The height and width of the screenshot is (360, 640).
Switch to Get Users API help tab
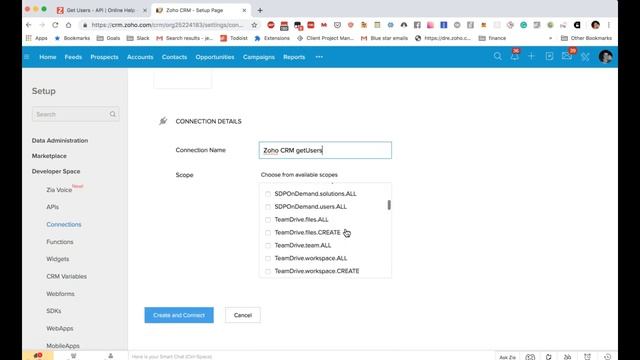pos(100,10)
